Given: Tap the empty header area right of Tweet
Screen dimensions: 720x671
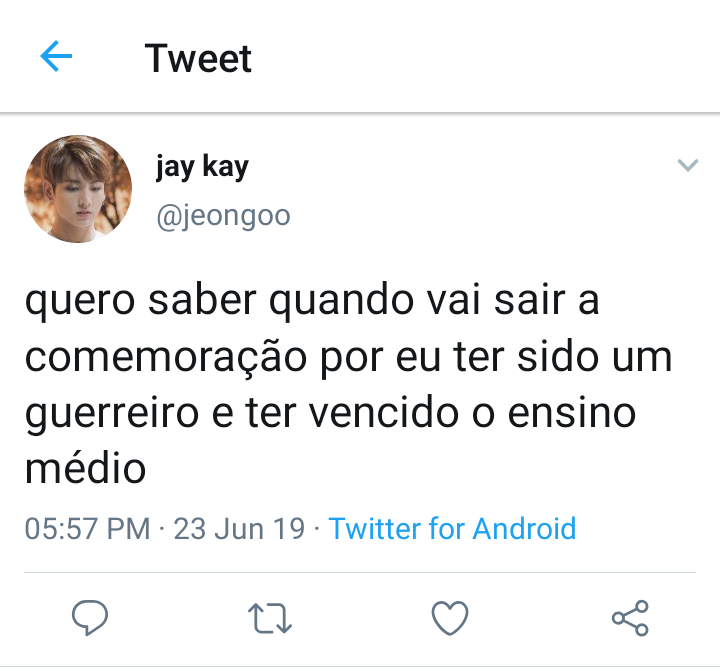Looking at the screenshot, I should point(482,57).
